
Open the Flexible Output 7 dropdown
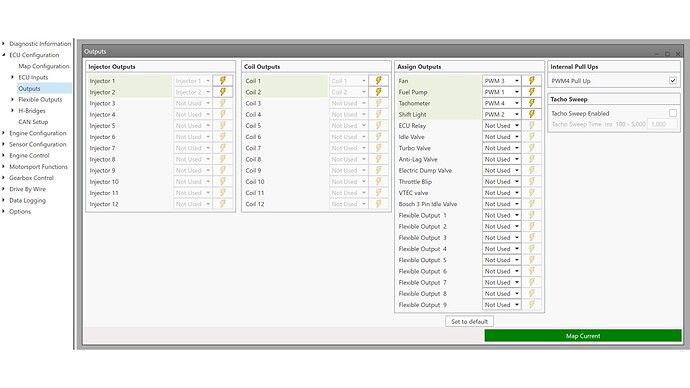click(502, 282)
